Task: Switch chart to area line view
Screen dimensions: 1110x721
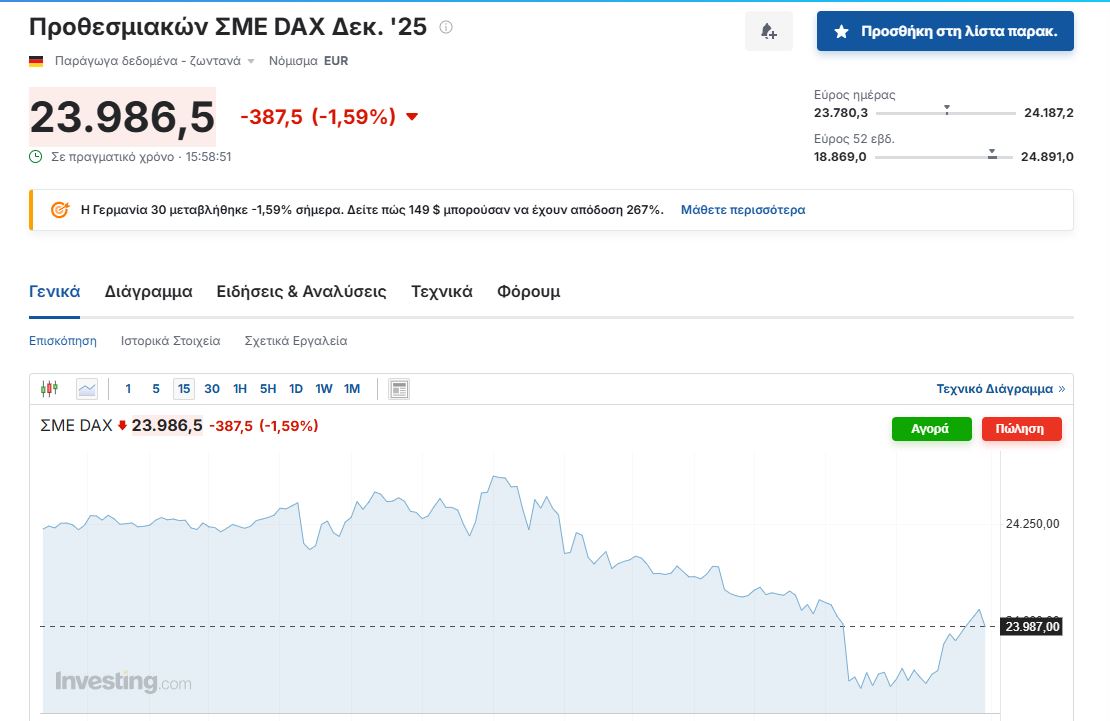Action: [87, 389]
